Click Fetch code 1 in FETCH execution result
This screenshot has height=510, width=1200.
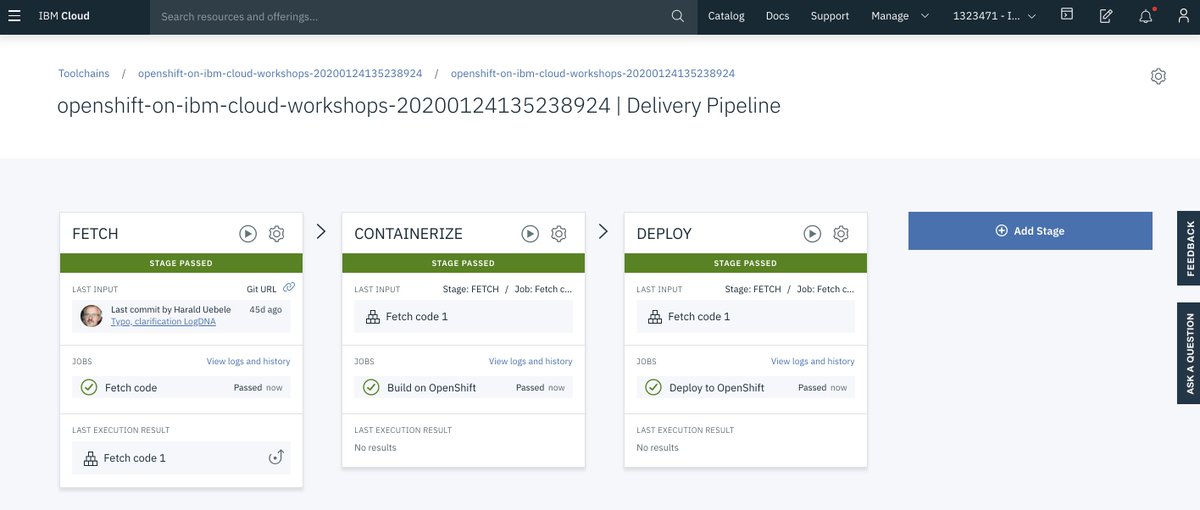(135, 458)
